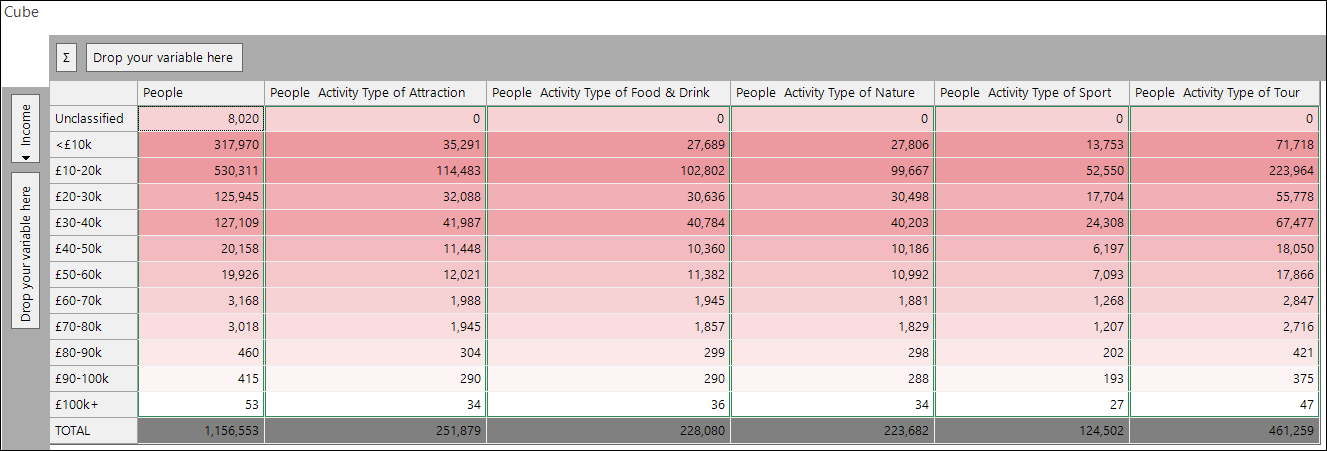Click the Tour cell 223,964

click(x=1225, y=170)
